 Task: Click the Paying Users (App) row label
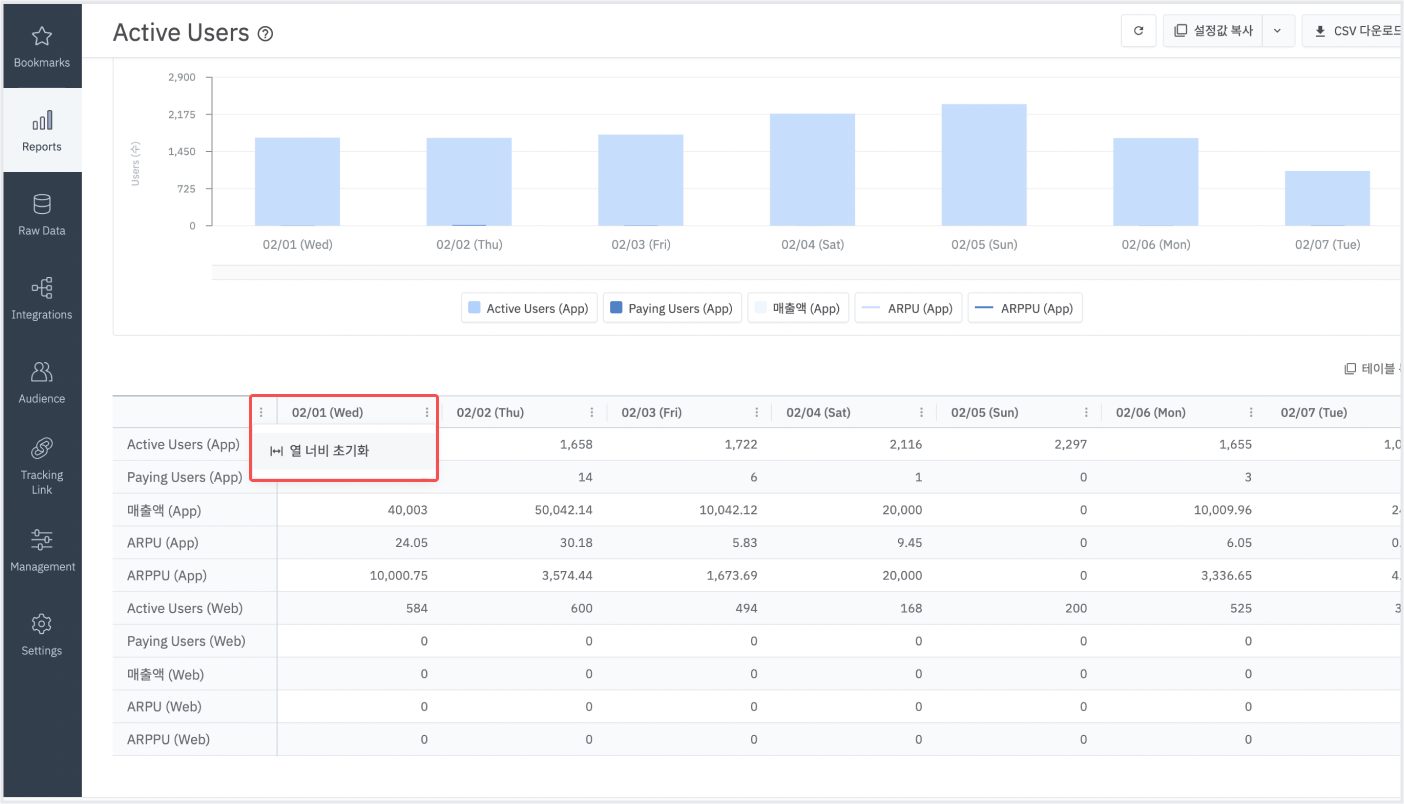(x=184, y=477)
